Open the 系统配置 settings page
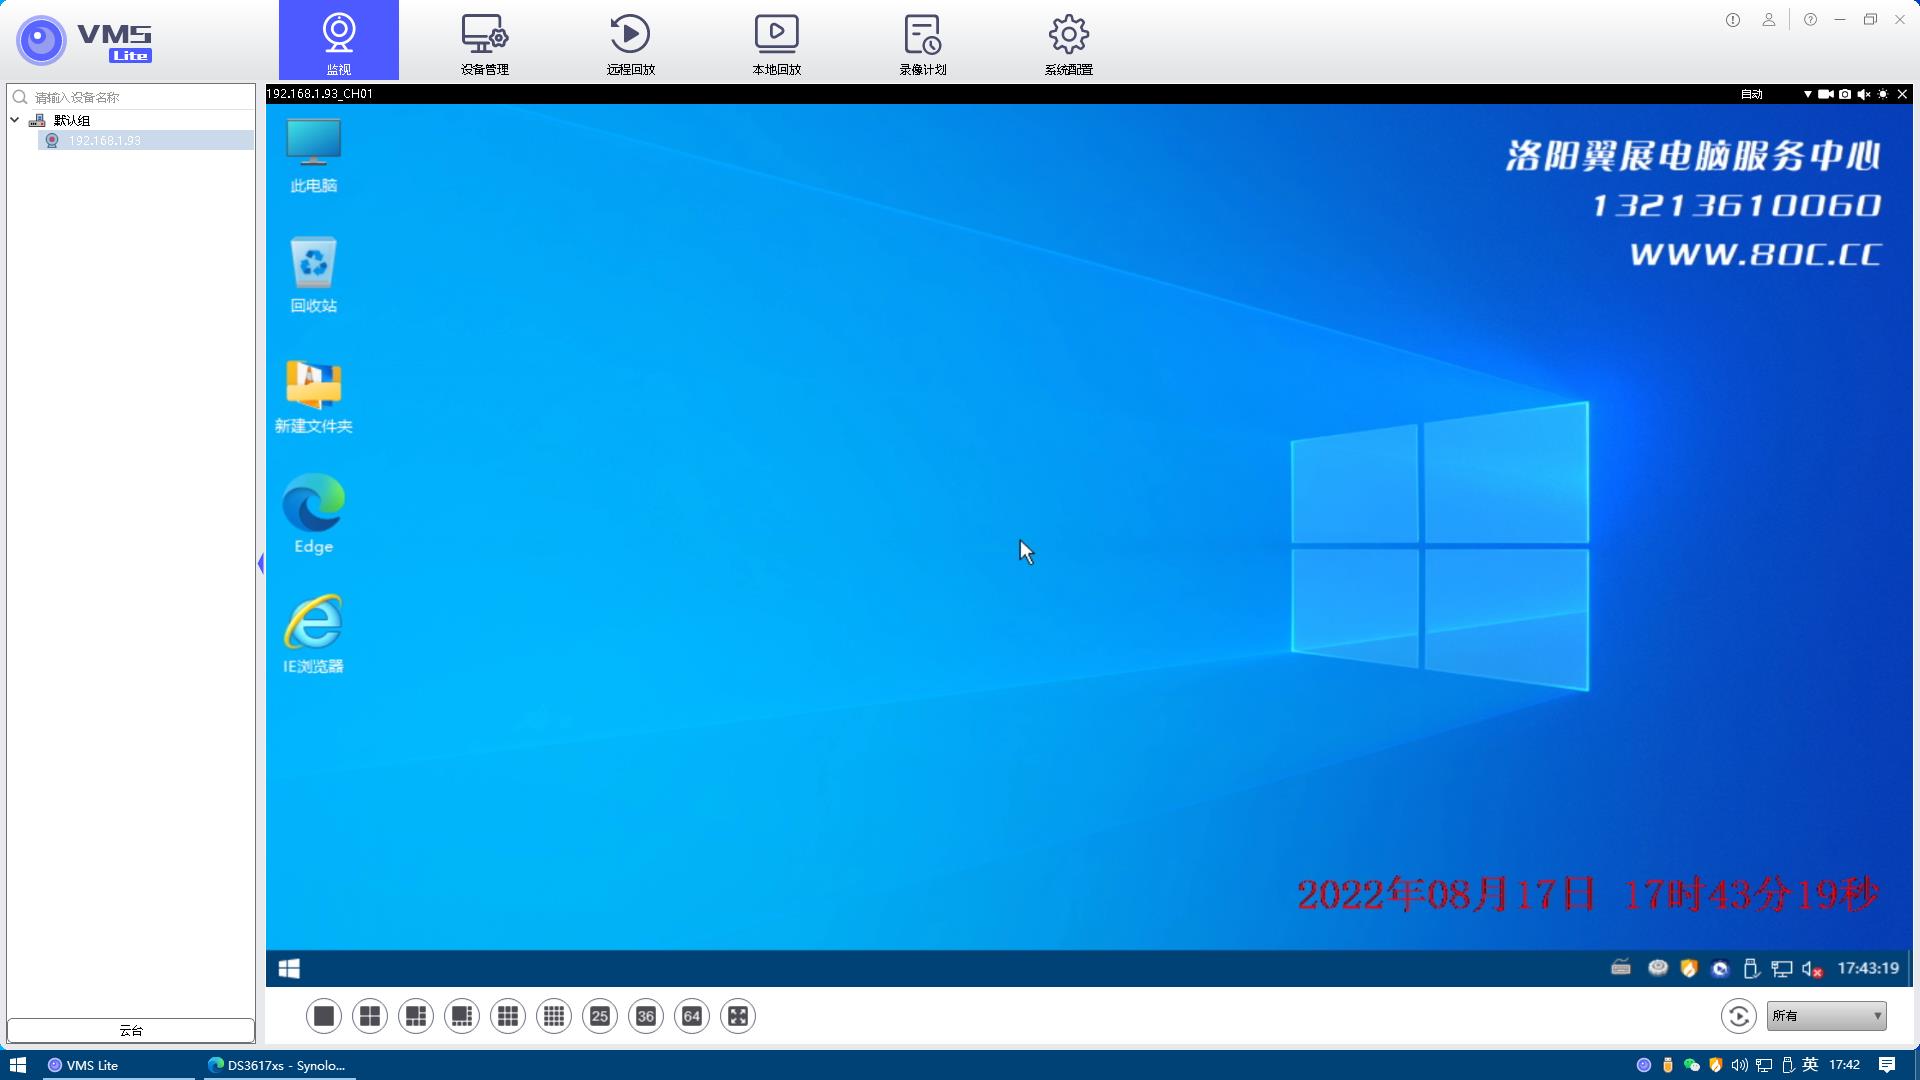1920x1080 pixels. [1069, 42]
